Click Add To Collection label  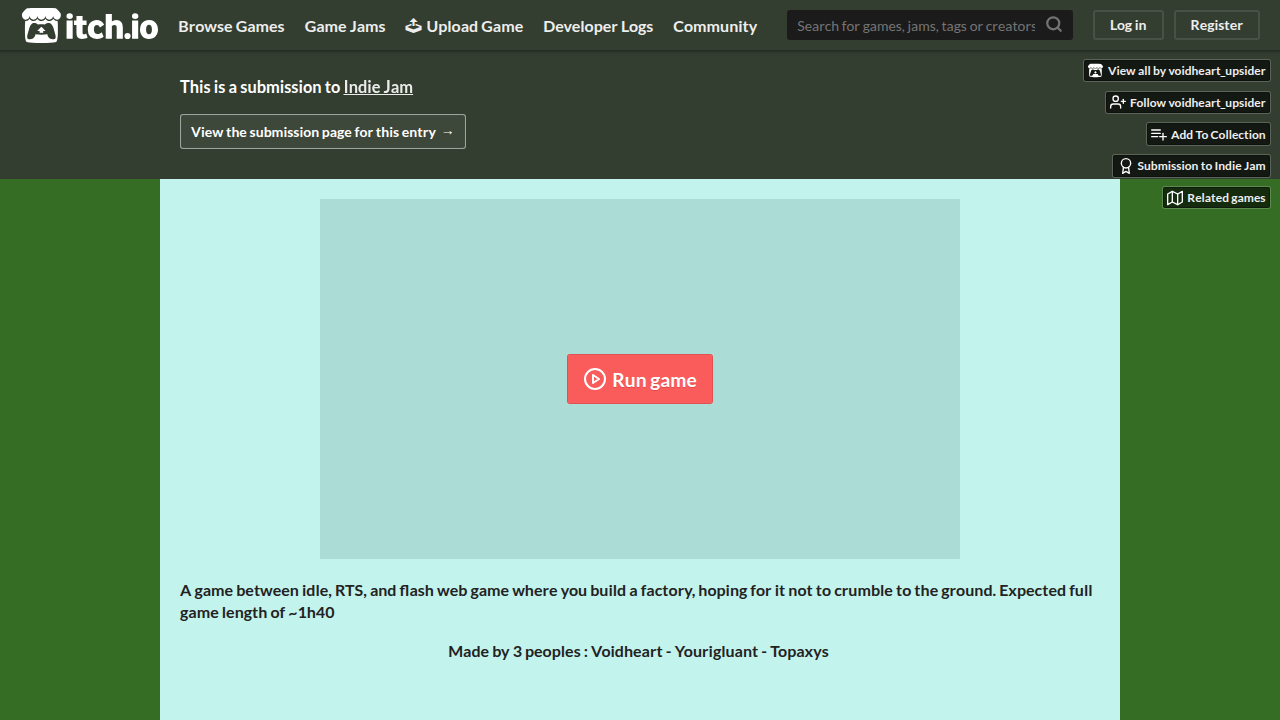(x=1218, y=135)
